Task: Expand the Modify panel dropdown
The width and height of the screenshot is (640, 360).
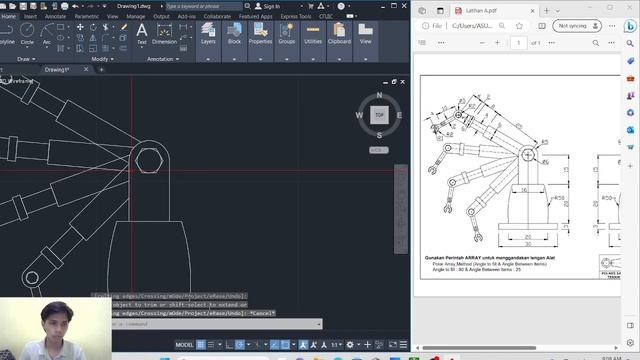Action: [102, 59]
